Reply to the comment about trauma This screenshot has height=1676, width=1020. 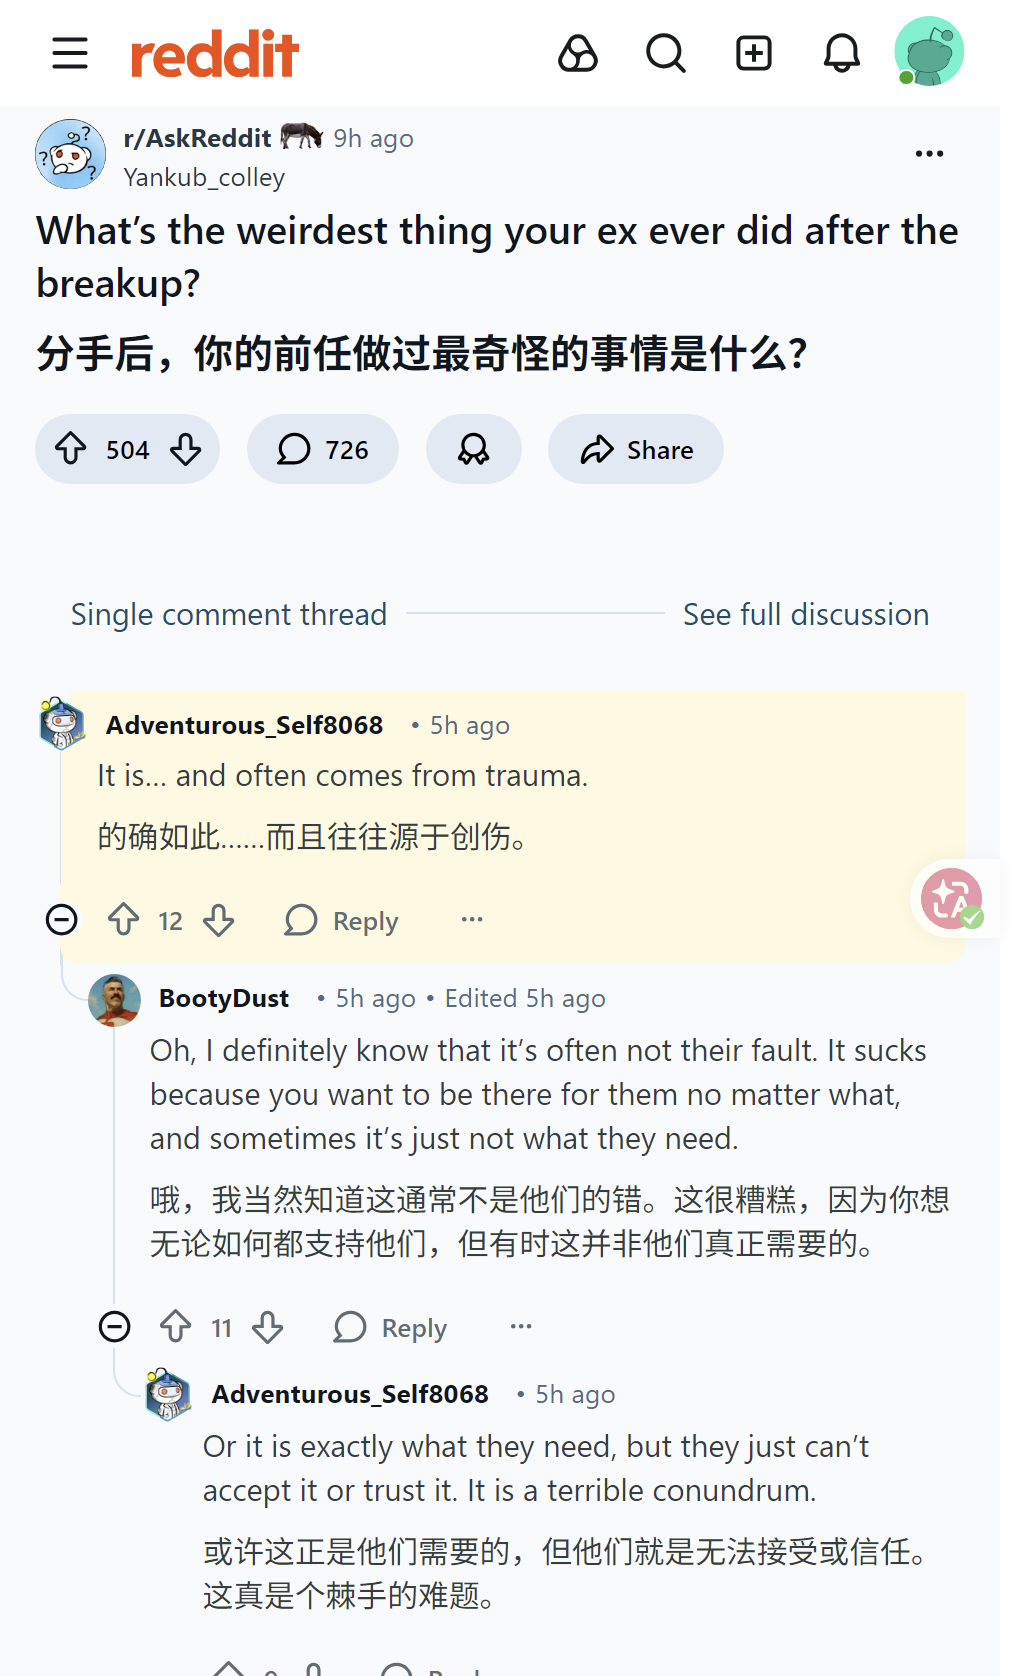click(342, 920)
